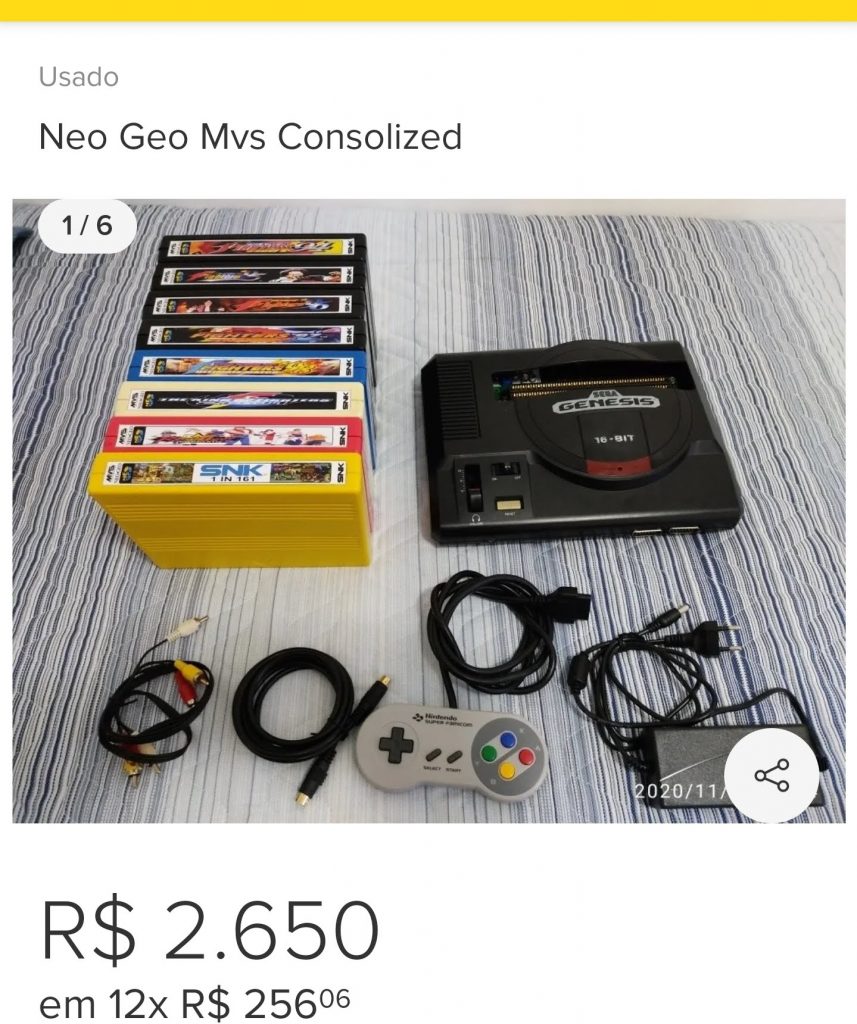Tap the 1 / 6 image counter badge

87,226
